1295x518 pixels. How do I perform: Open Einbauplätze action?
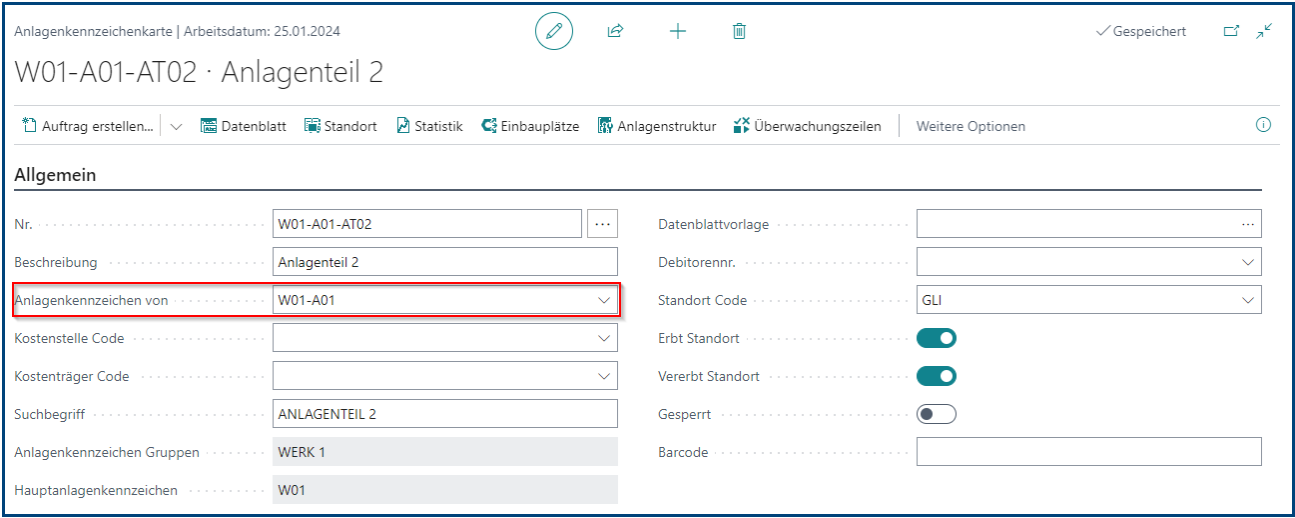[x=530, y=126]
